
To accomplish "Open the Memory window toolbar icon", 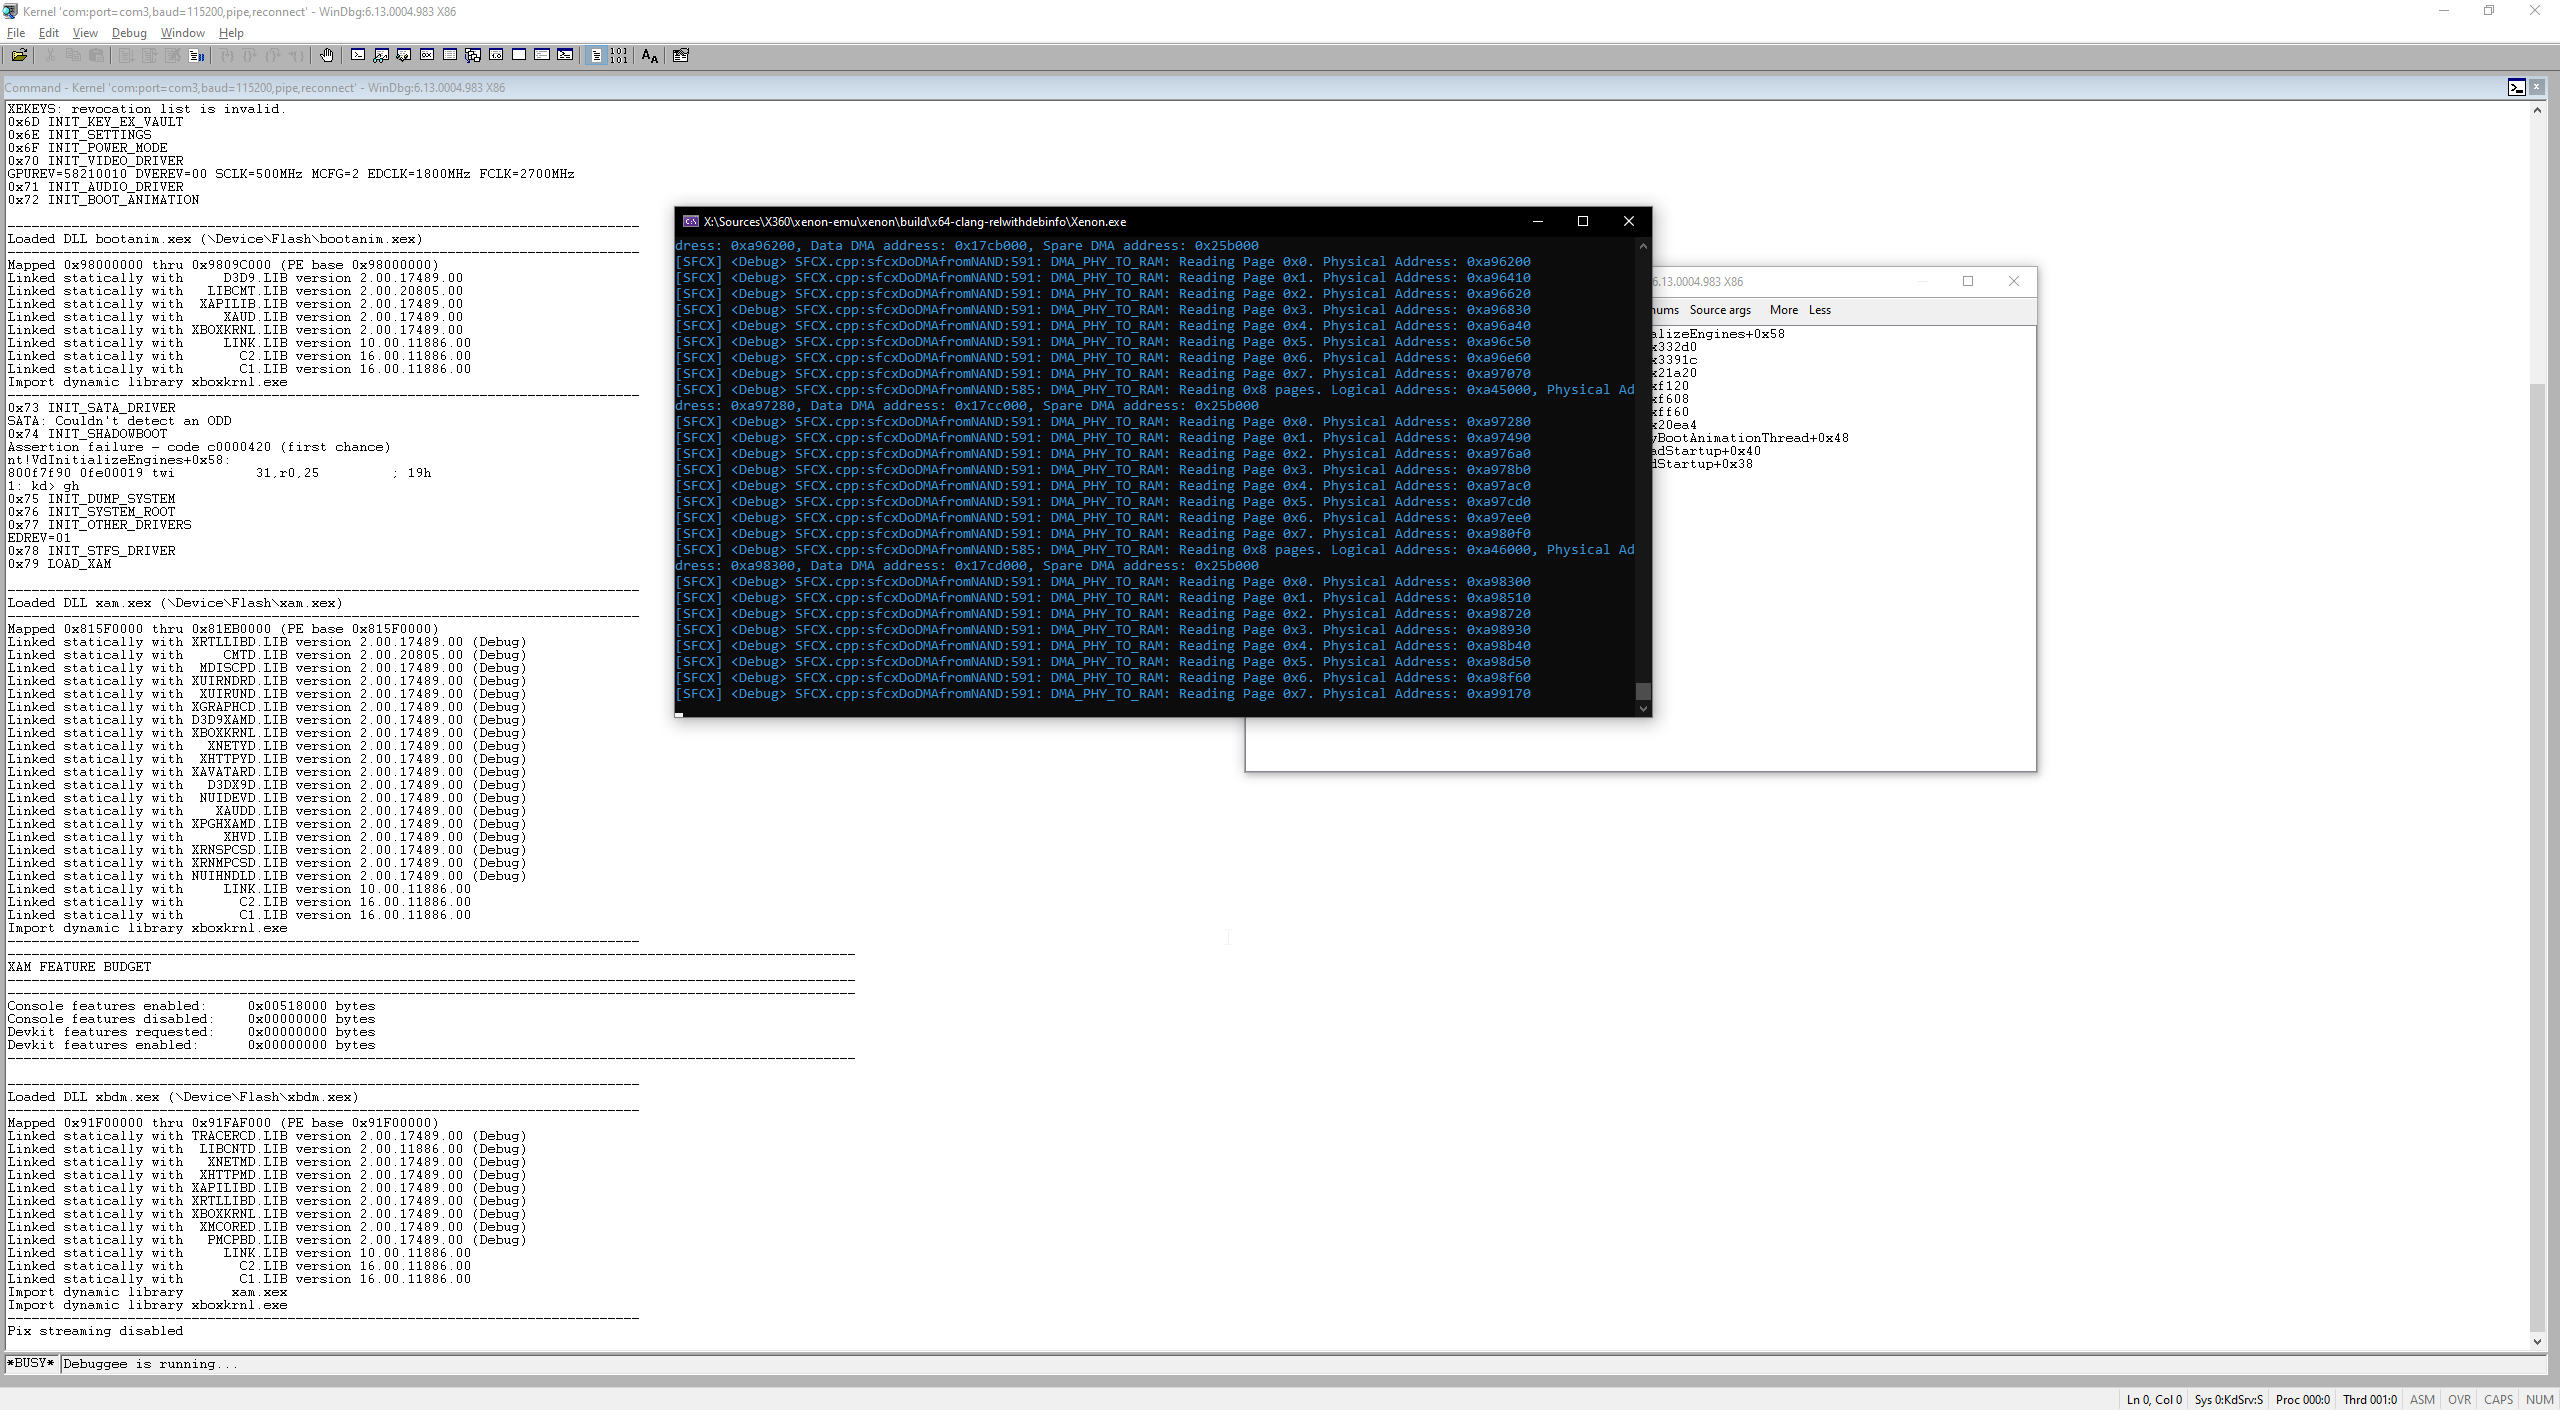I will (x=450, y=55).
